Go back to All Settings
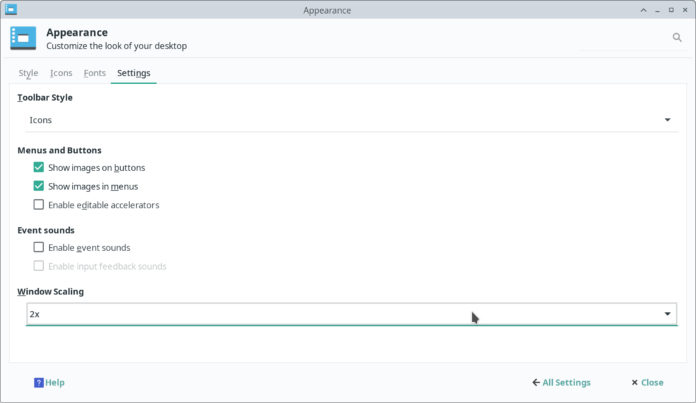 click(561, 383)
